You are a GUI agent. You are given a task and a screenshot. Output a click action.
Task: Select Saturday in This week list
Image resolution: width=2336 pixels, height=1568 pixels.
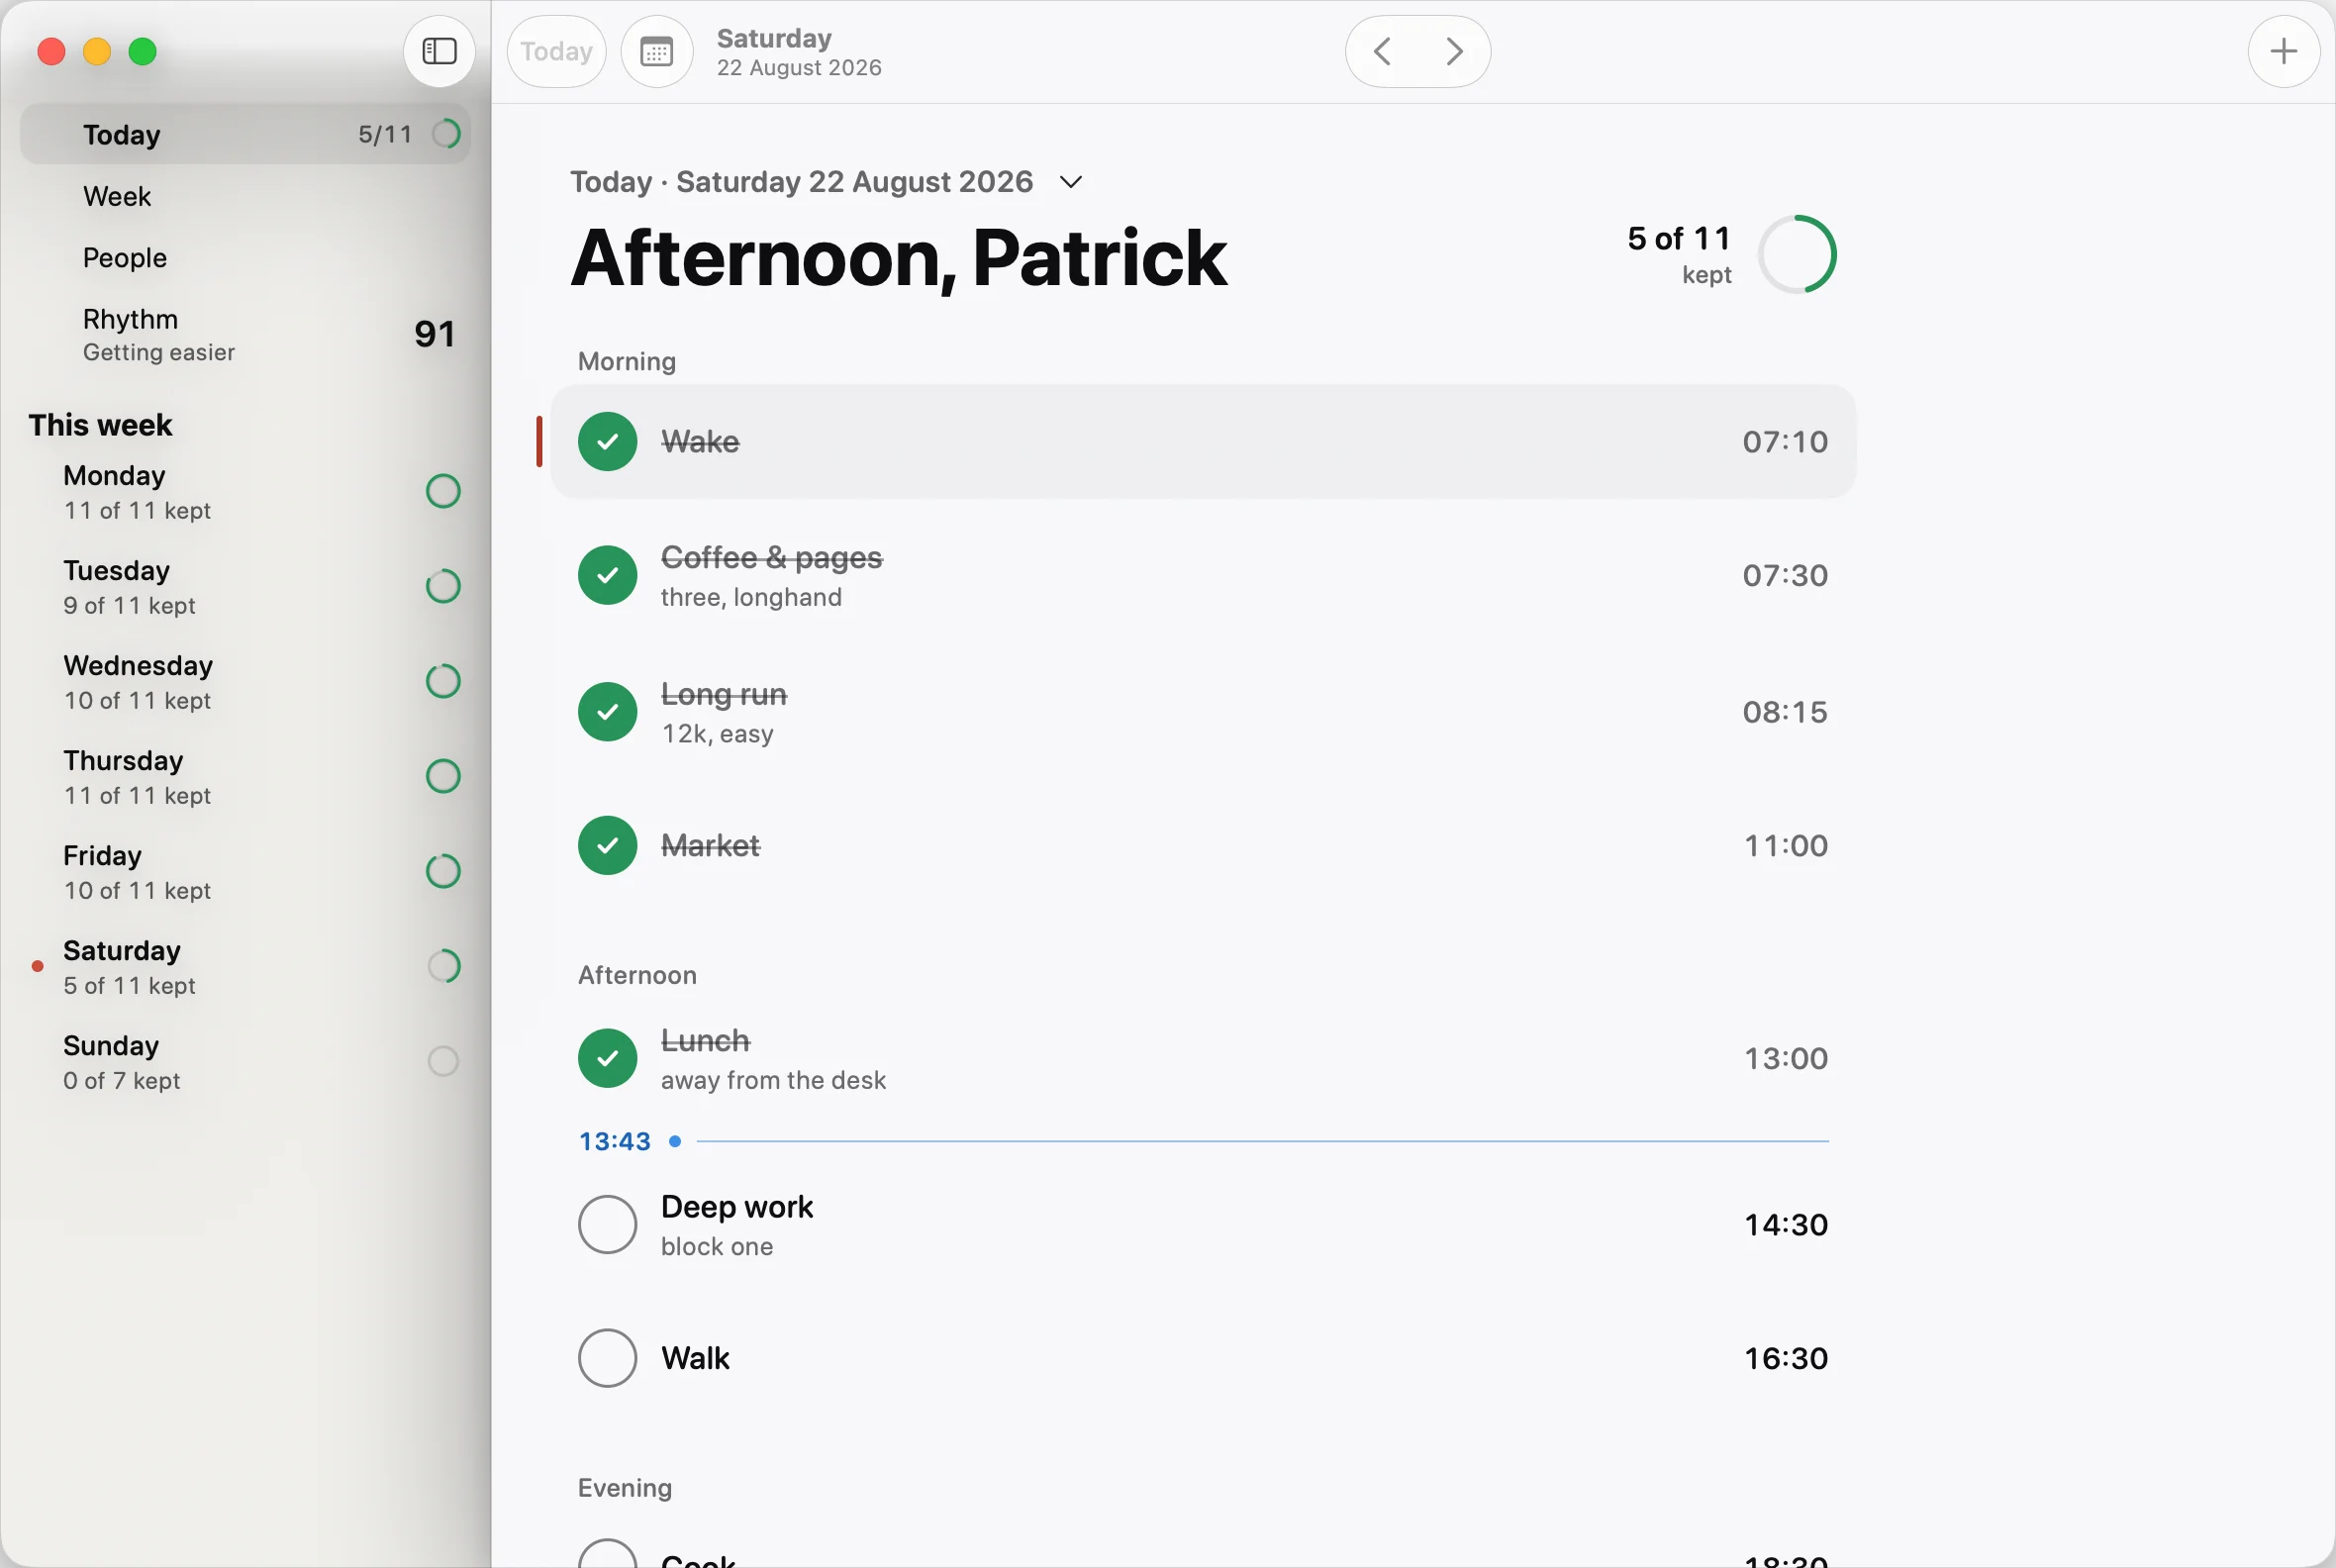click(246, 967)
